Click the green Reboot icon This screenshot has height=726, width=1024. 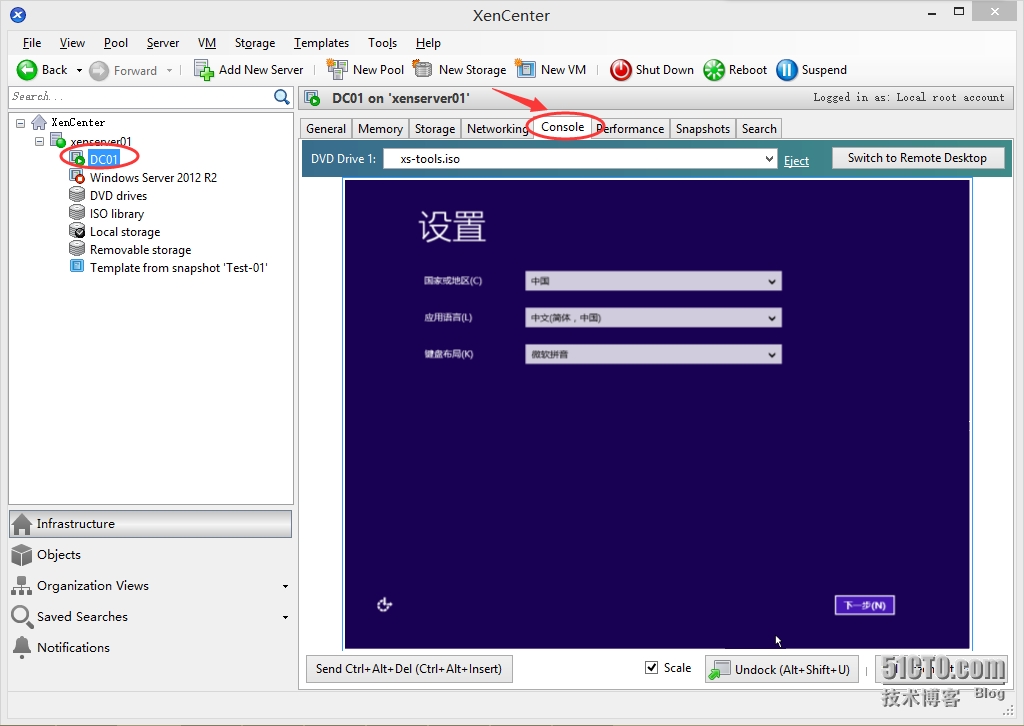714,70
